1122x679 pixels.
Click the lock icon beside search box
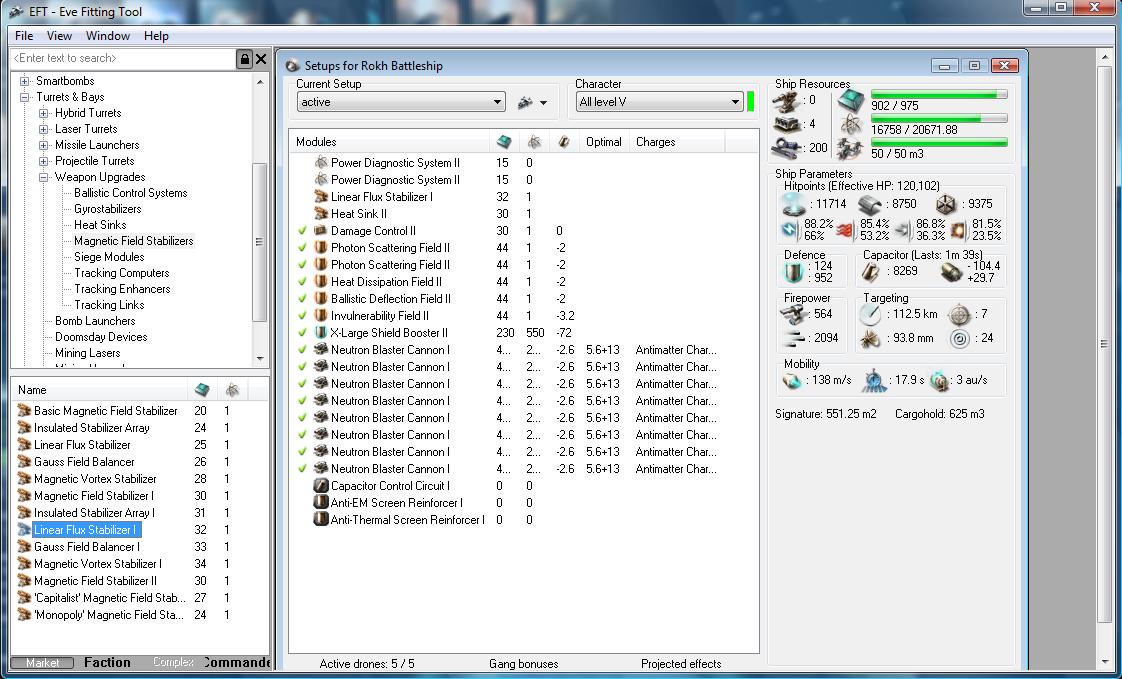(x=244, y=59)
